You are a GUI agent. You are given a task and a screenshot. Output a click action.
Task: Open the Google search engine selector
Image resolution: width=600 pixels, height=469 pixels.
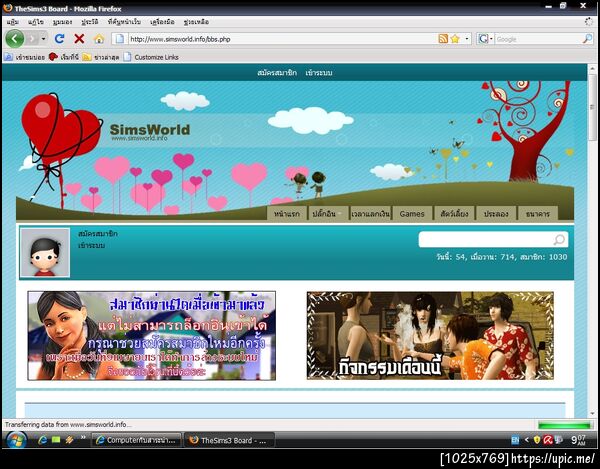click(485, 39)
